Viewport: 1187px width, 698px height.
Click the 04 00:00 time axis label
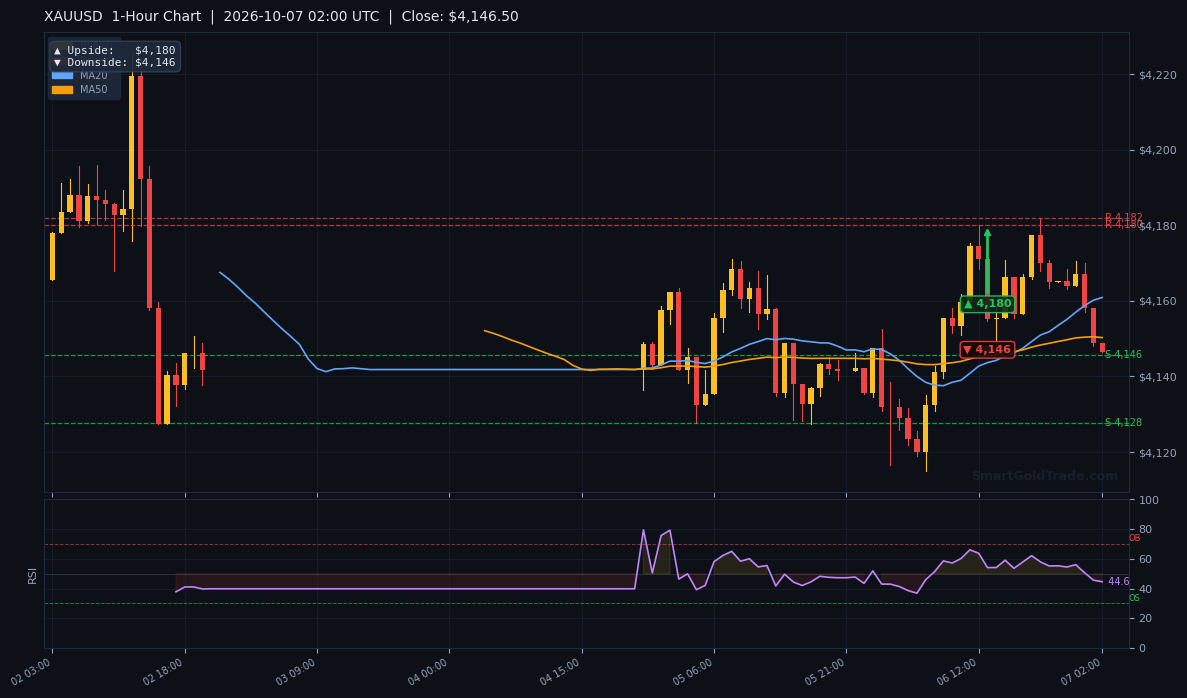click(x=428, y=672)
